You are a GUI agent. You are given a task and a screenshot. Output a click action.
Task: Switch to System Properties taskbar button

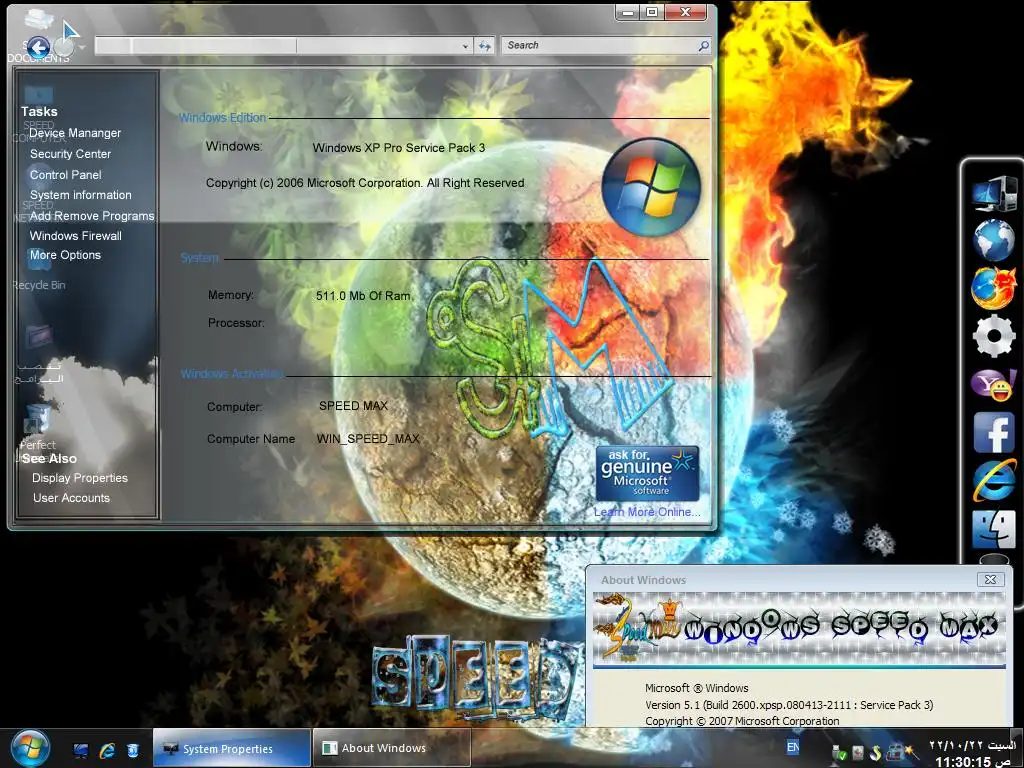(x=231, y=748)
